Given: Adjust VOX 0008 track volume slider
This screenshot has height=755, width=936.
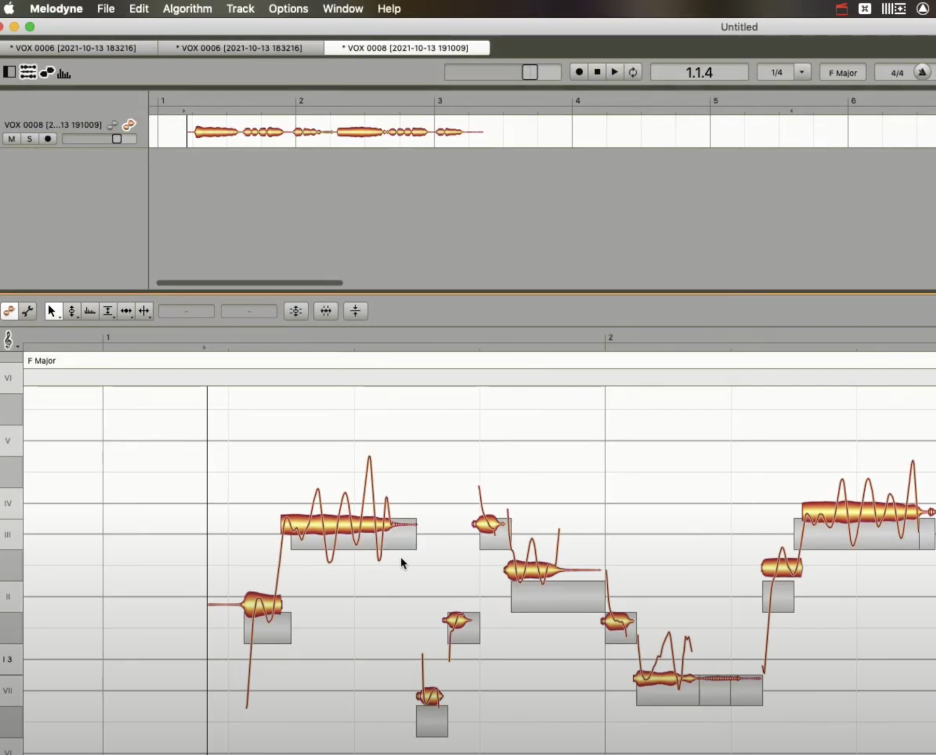Looking at the screenshot, I should tap(117, 139).
